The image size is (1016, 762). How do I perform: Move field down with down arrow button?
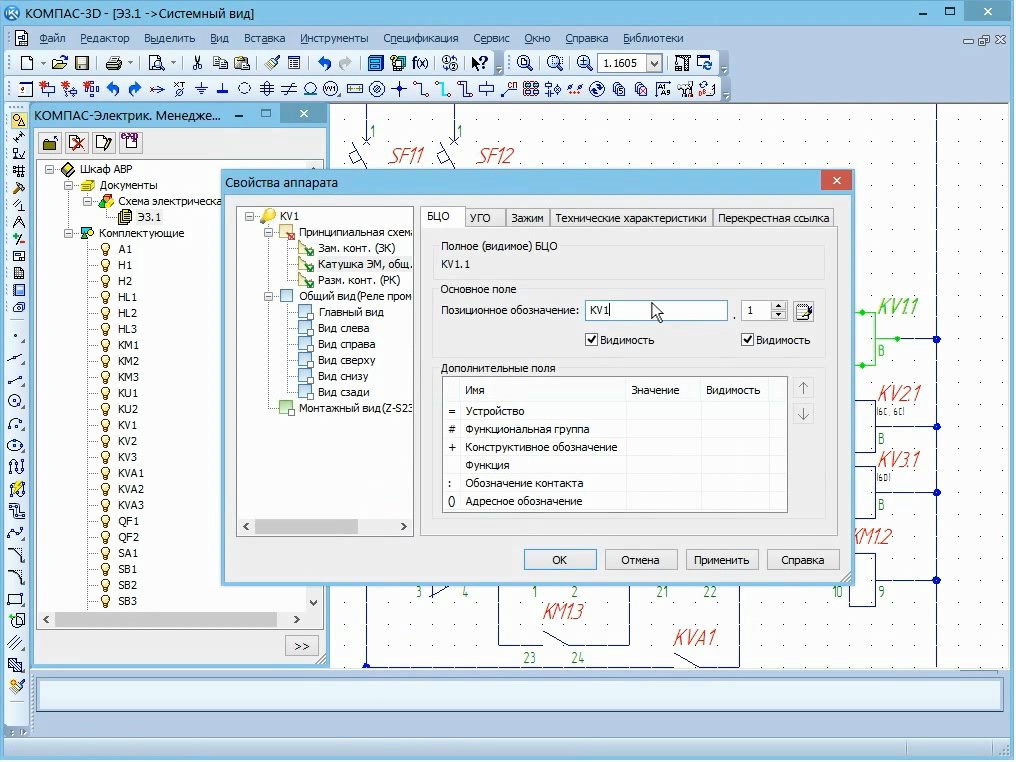803,414
